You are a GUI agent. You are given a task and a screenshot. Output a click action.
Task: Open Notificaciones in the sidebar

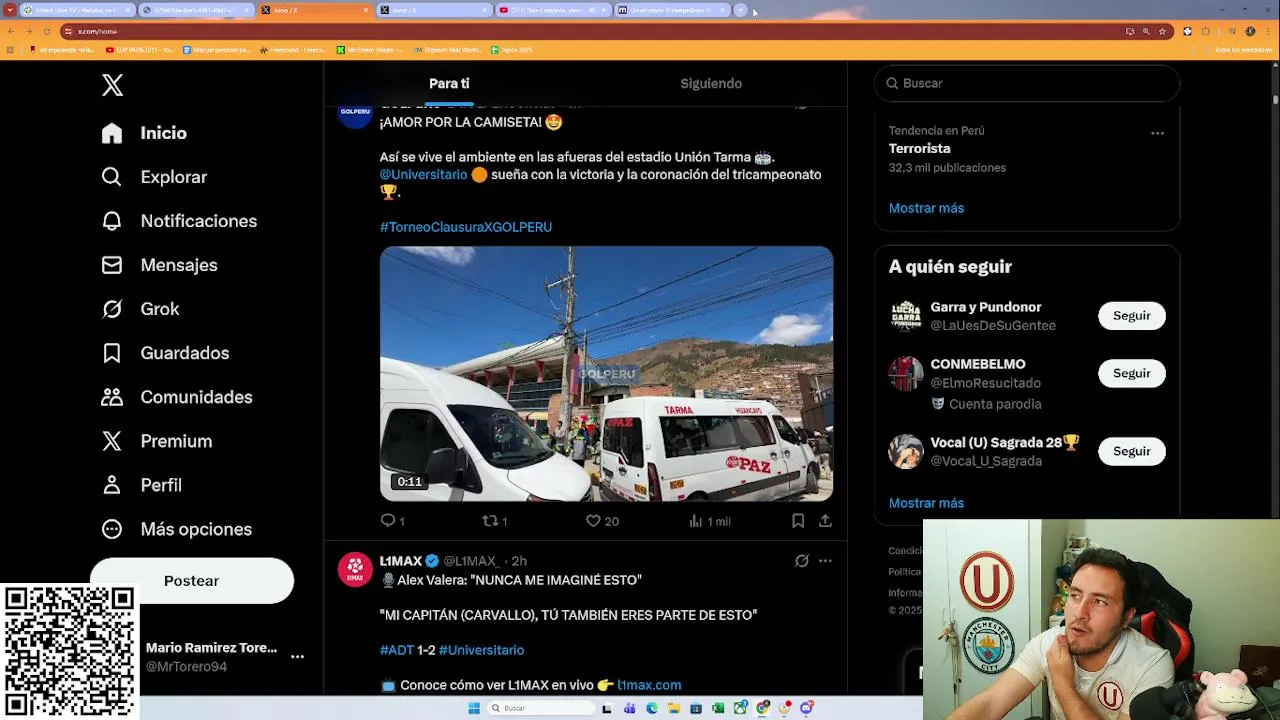[179, 221]
